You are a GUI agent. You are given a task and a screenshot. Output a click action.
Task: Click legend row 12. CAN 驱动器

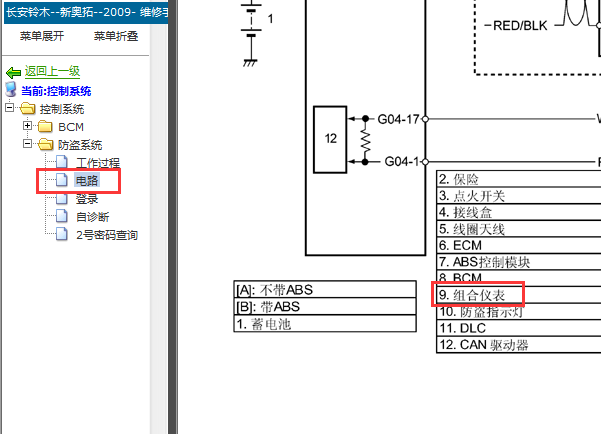point(519,344)
